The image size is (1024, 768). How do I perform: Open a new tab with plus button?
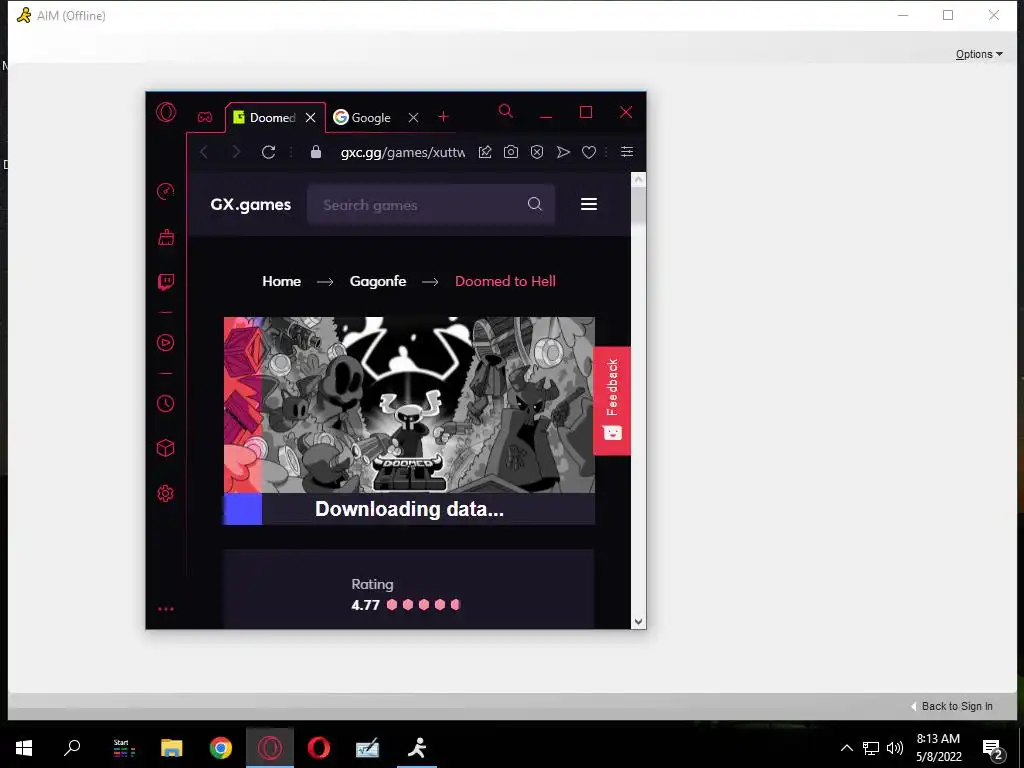pos(443,117)
